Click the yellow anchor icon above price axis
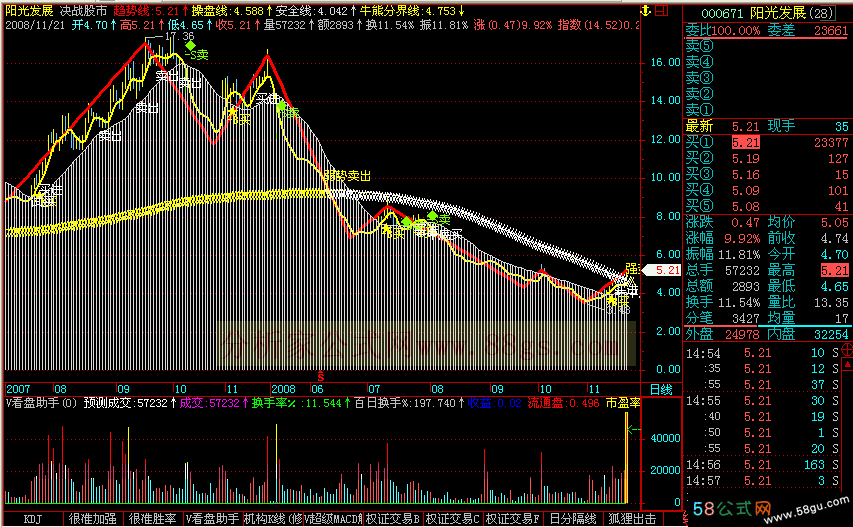Screen dimensions: 853x527 (x=646, y=10)
